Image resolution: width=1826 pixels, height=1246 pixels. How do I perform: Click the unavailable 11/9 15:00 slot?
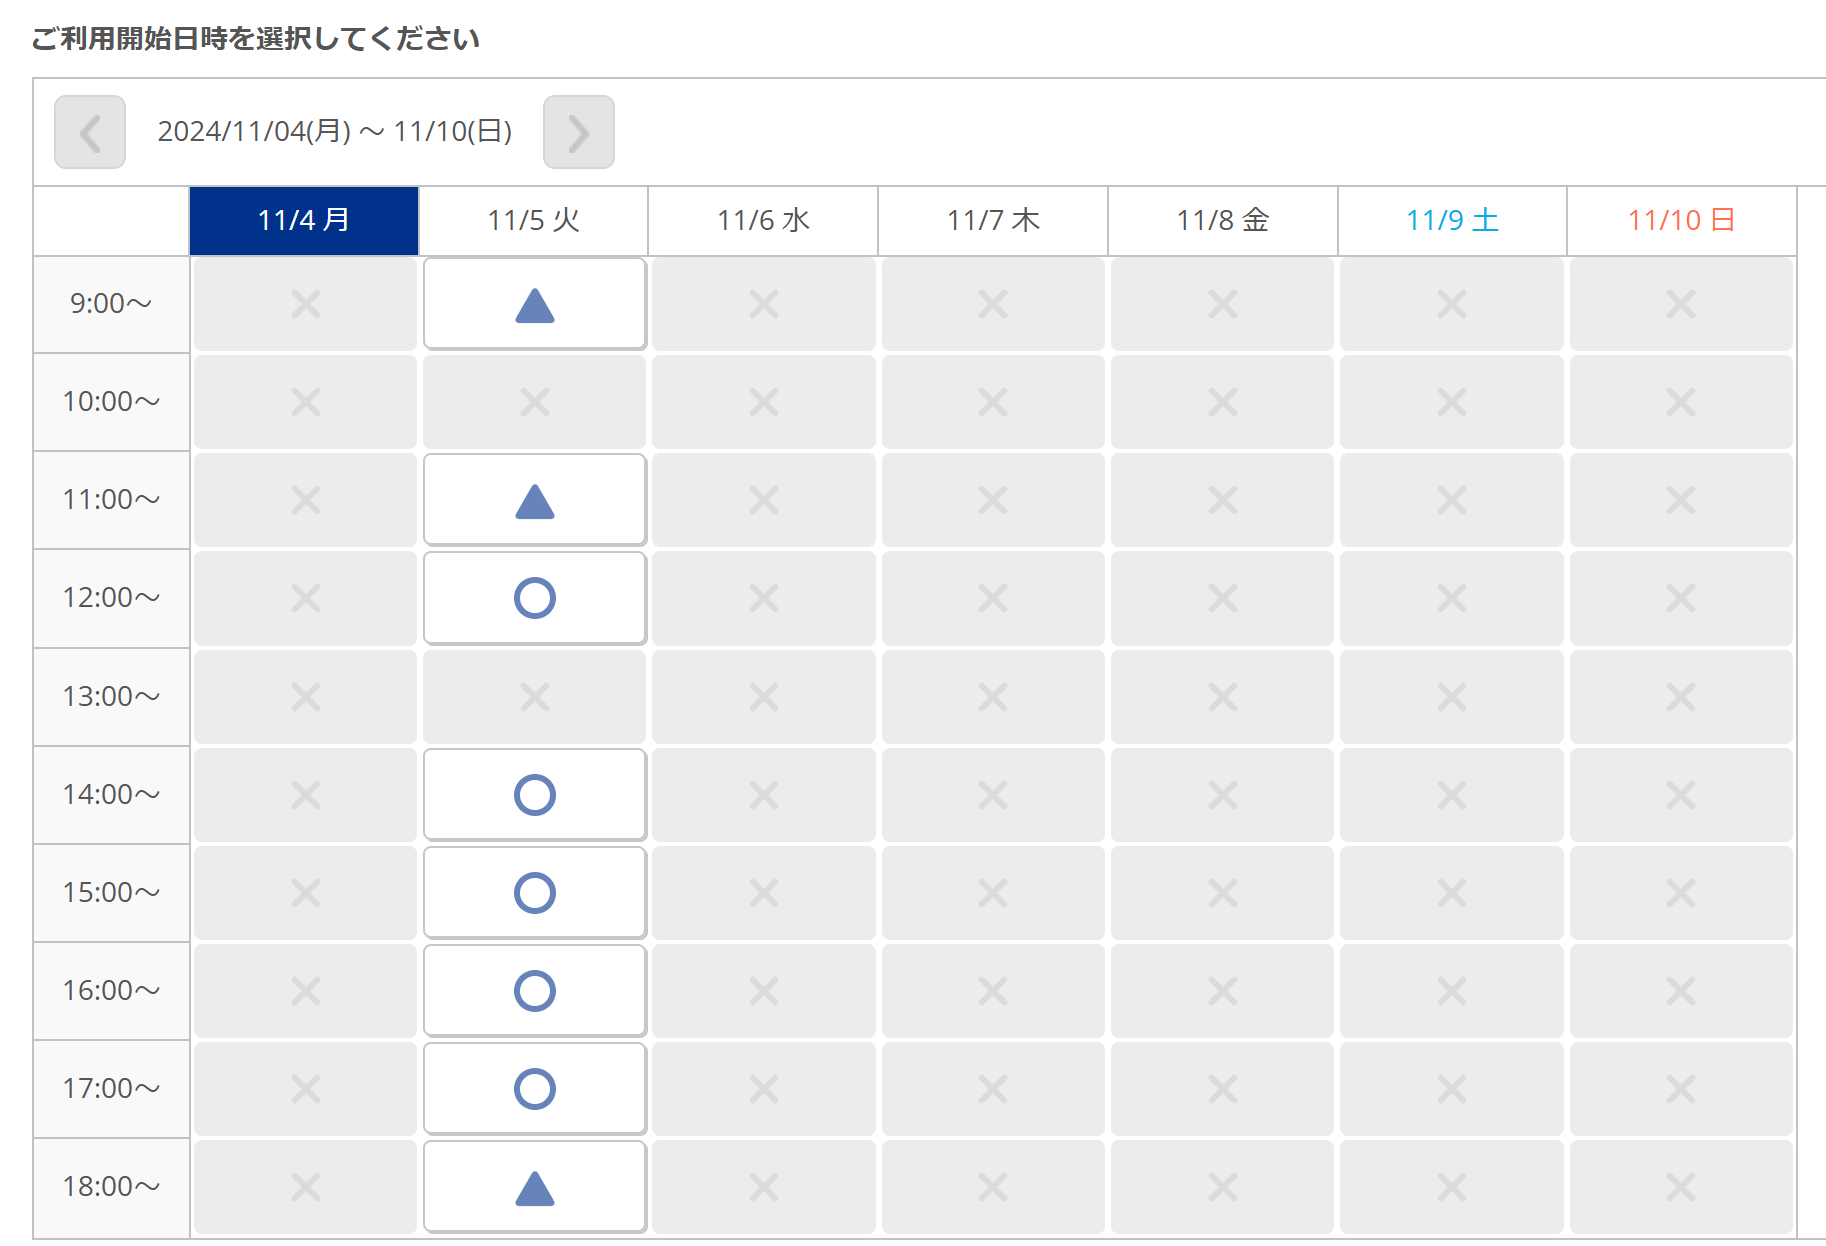click(x=1452, y=893)
